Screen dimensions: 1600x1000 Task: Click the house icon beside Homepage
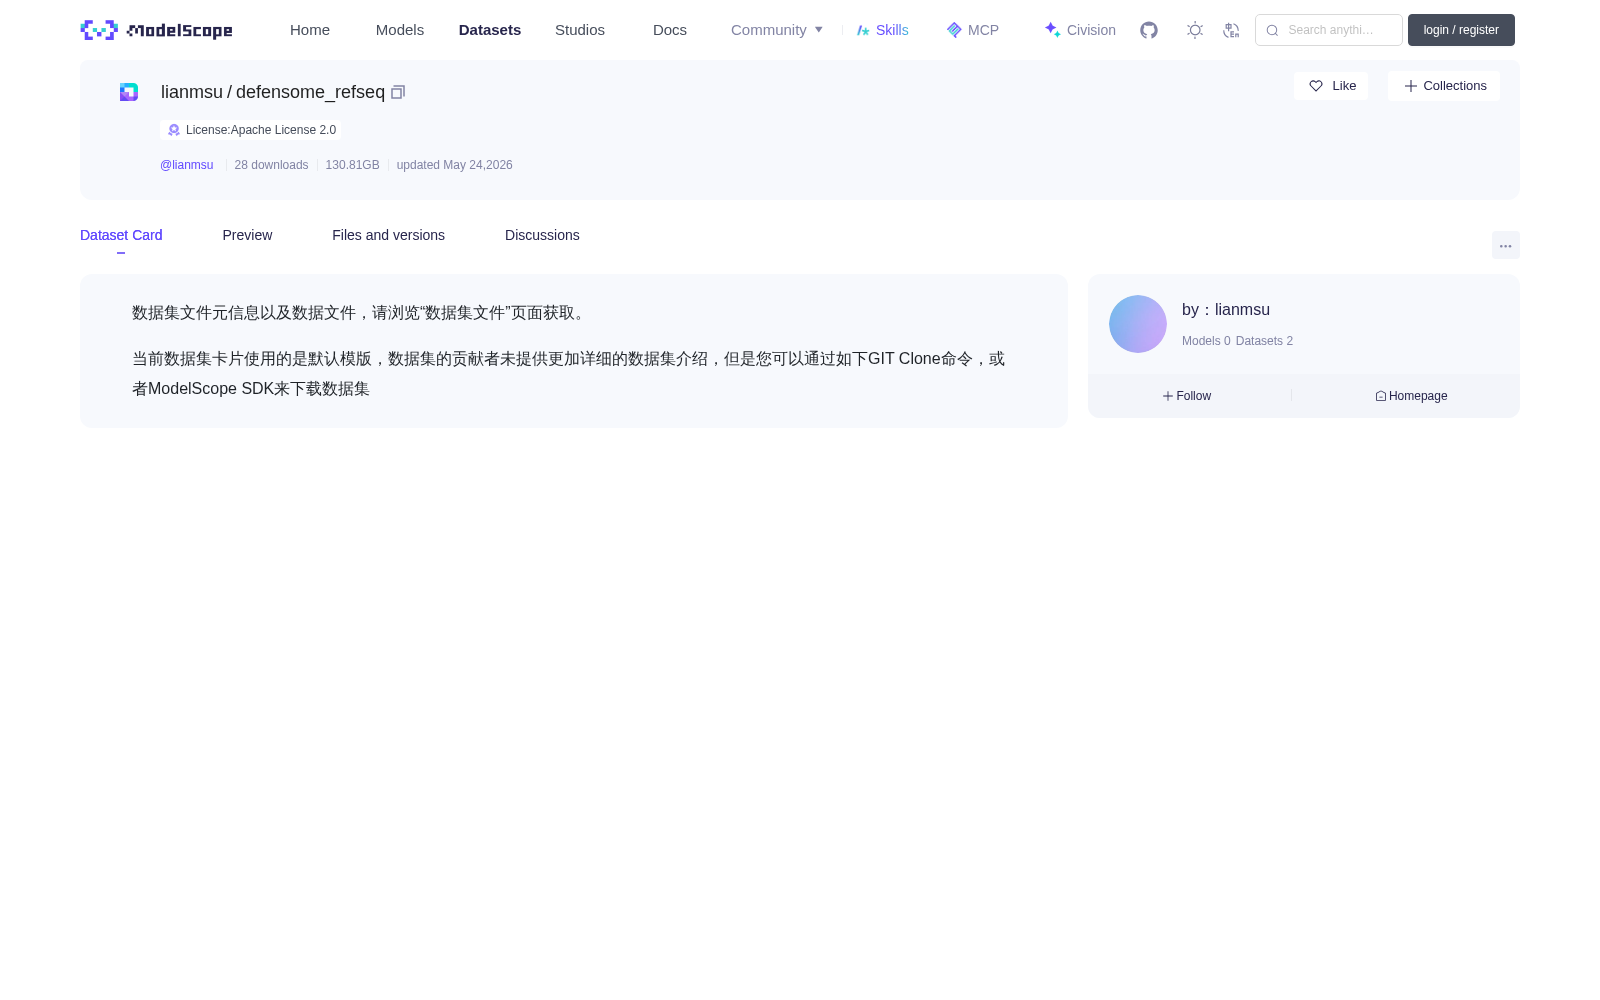(x=1381, y=396)
